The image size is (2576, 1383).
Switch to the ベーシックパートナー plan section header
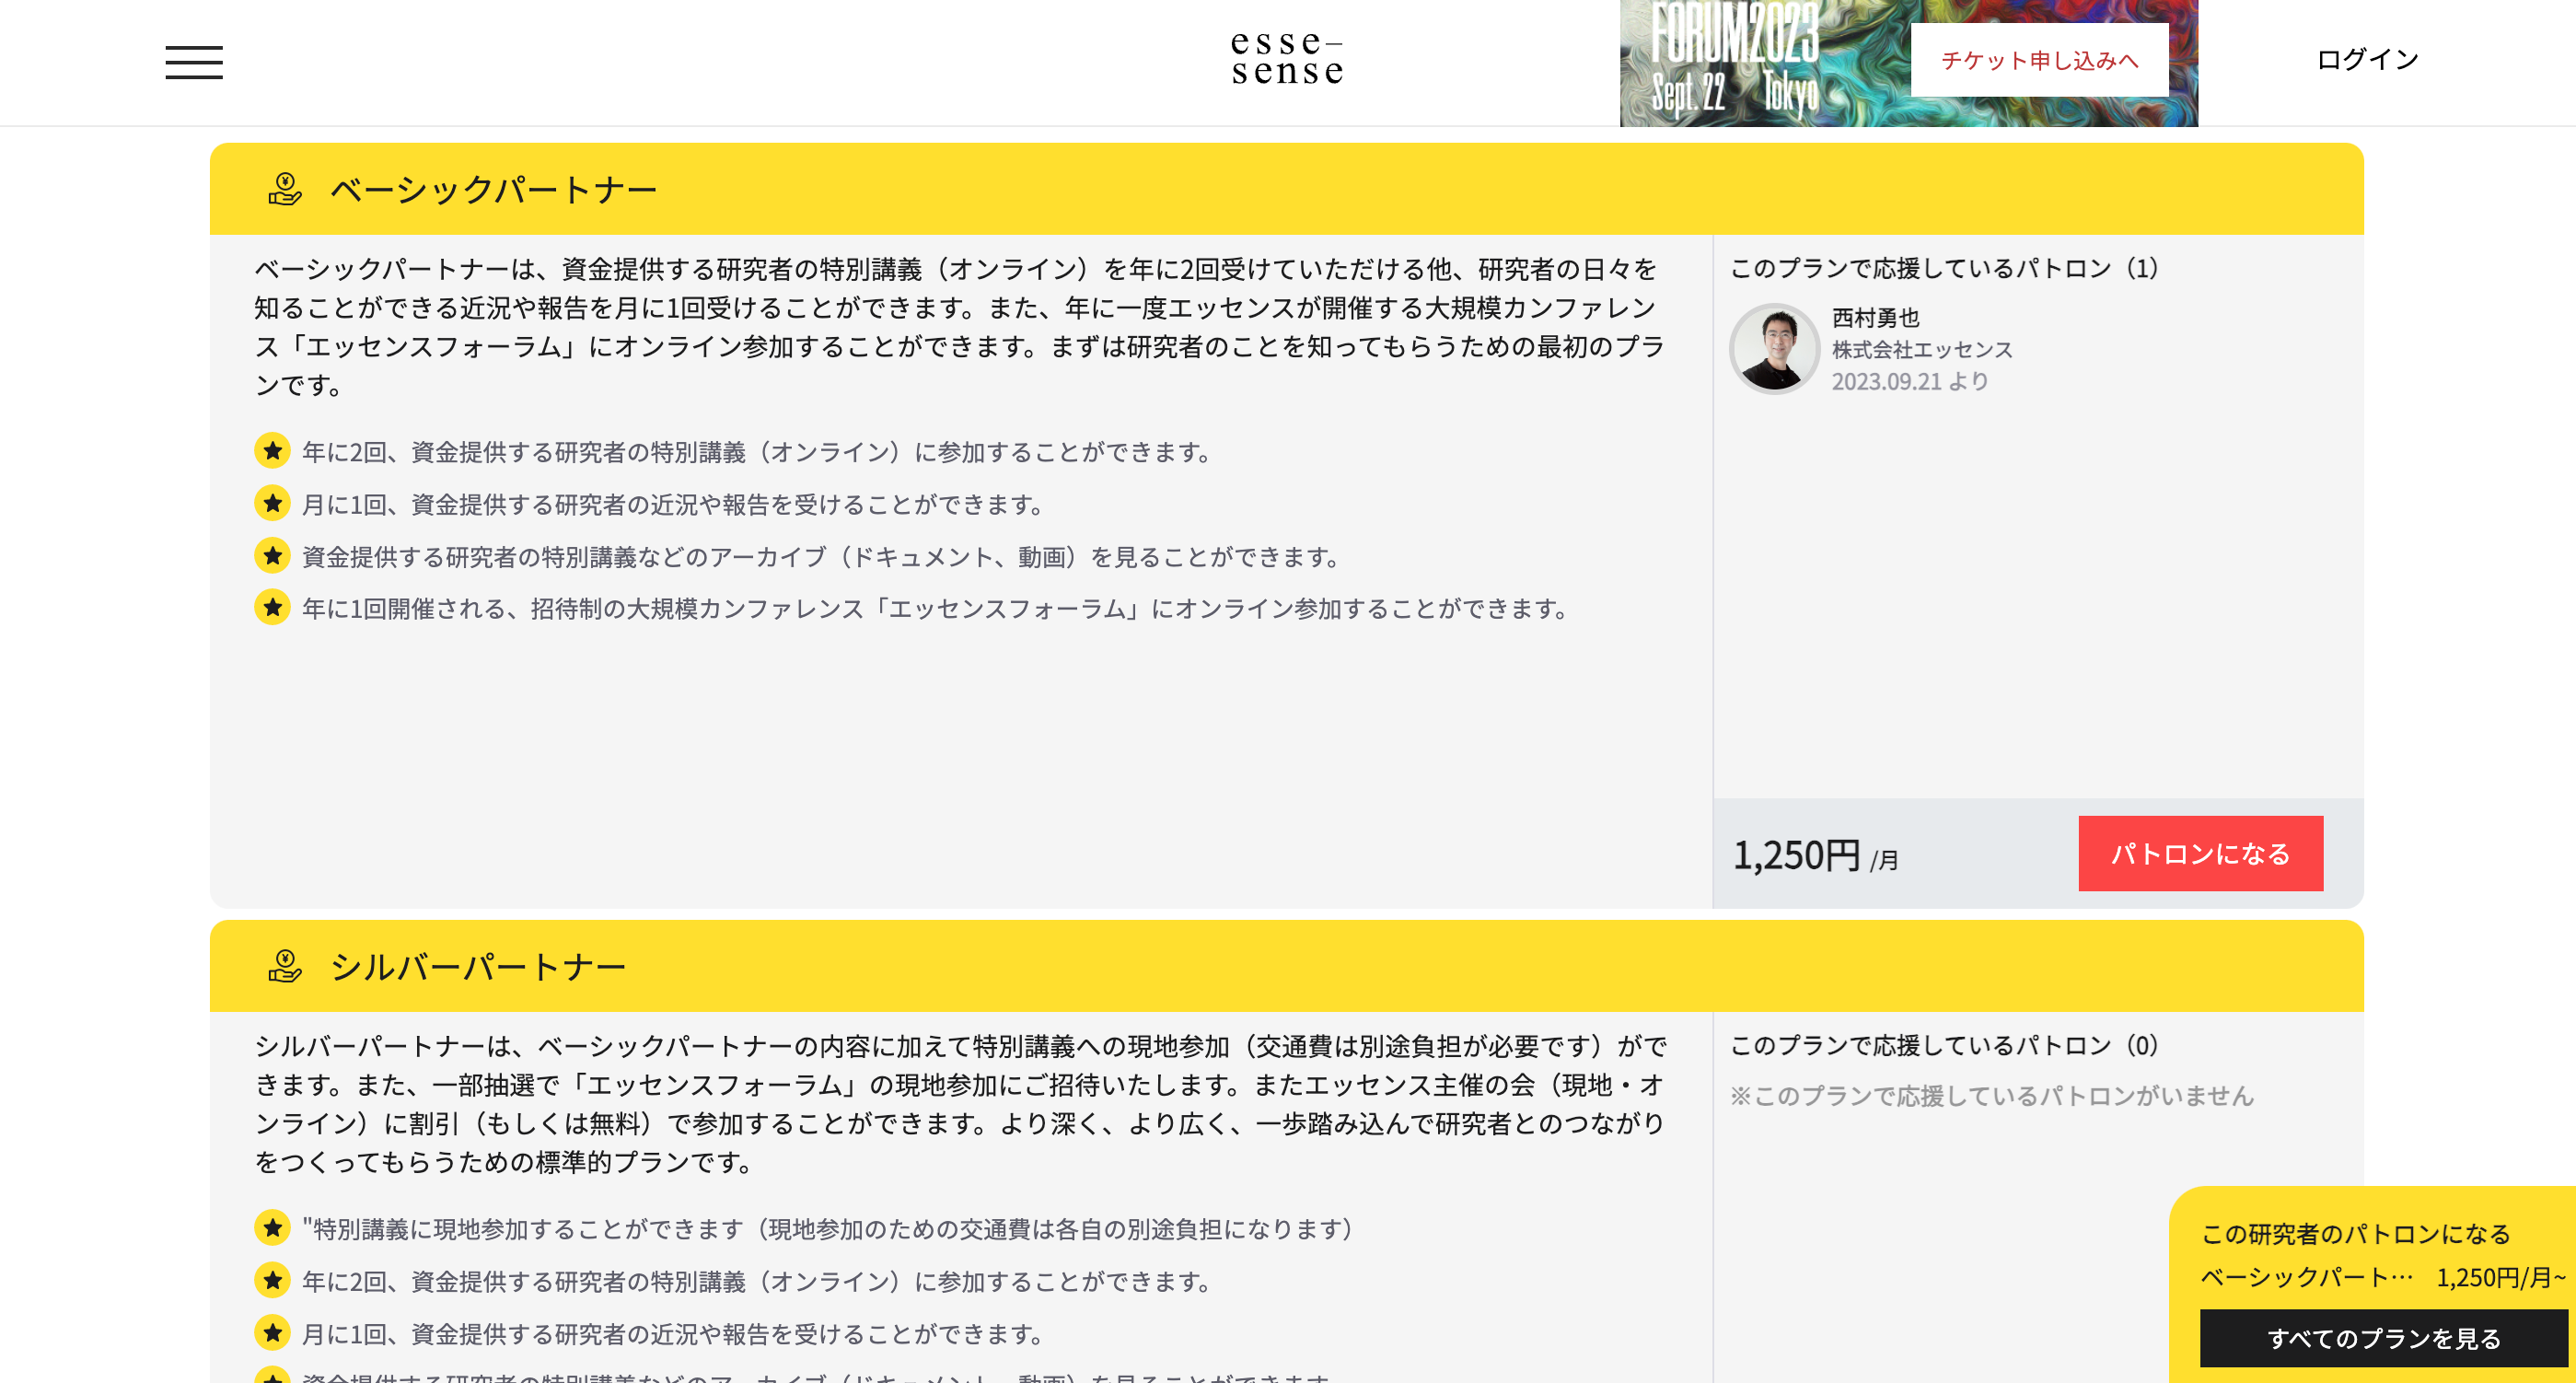pos(493,189)
